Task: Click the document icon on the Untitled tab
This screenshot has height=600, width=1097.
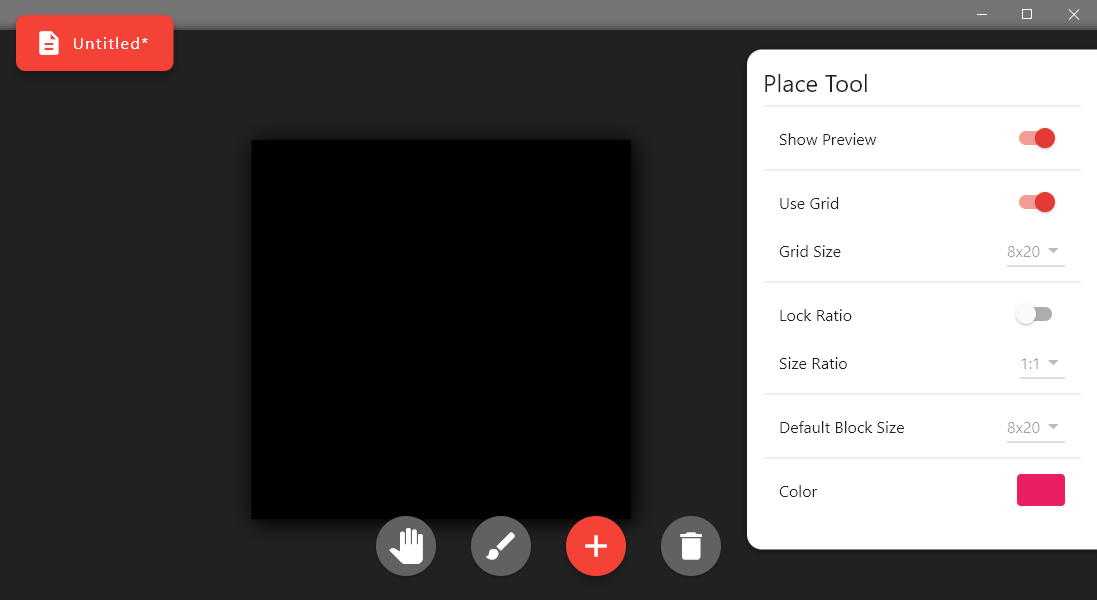Action: pyautogui.click(x=48, y=43)
